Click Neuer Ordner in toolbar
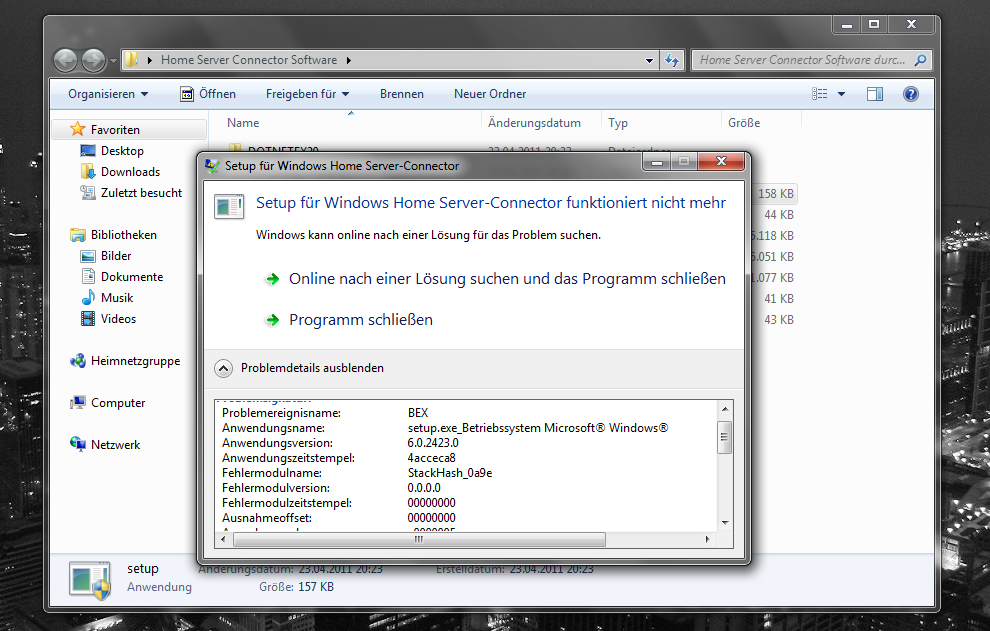Screen dimensions: 990x631 489,94
